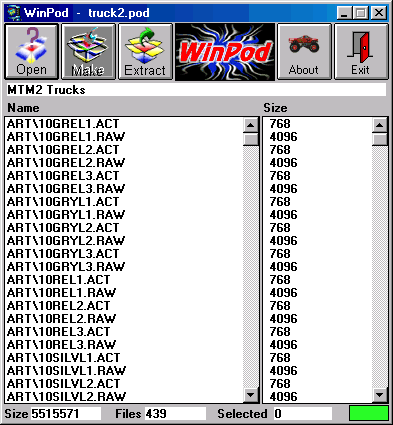The width and height of the screenshot is (393, 425).
Task: Click the WinPod logo banner
Action: [225, 52]
